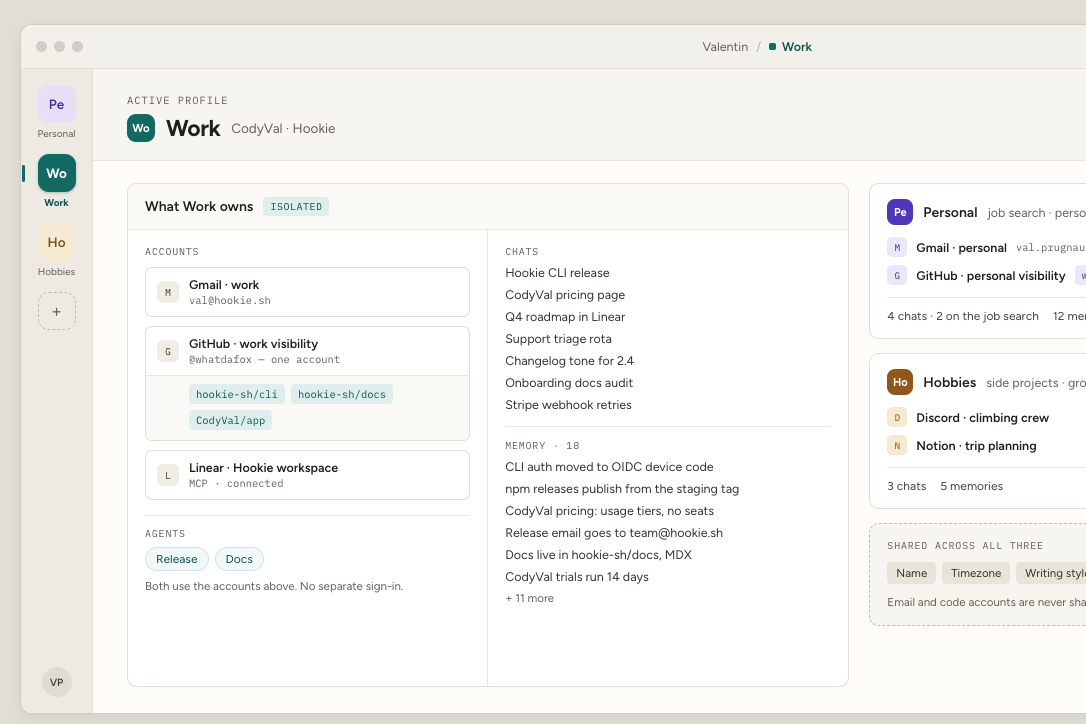Click '5 memories' on Hobbies card
The height and width of the screenshot is (724, 1086).
point(971,486)
